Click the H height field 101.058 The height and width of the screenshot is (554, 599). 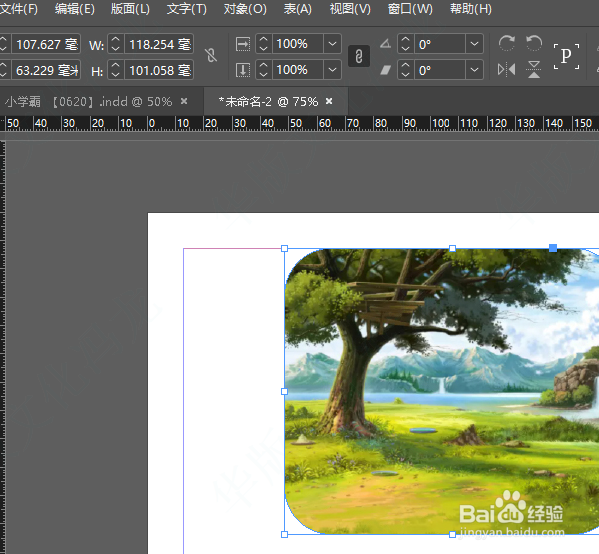click(159, 70)
